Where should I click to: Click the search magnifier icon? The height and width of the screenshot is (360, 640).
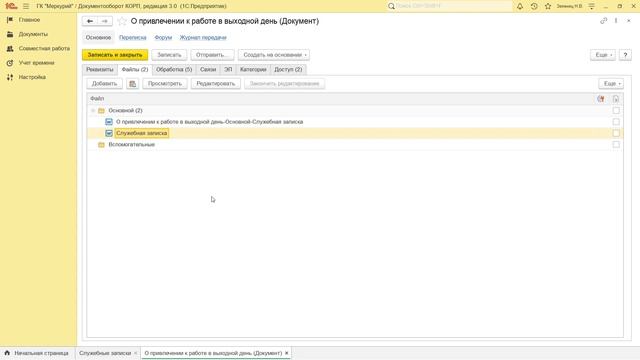tap(391, 6)
